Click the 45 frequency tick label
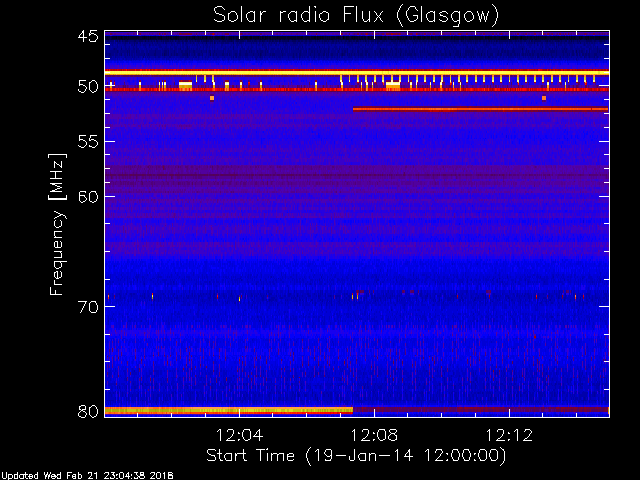 (x=88, y=36)
